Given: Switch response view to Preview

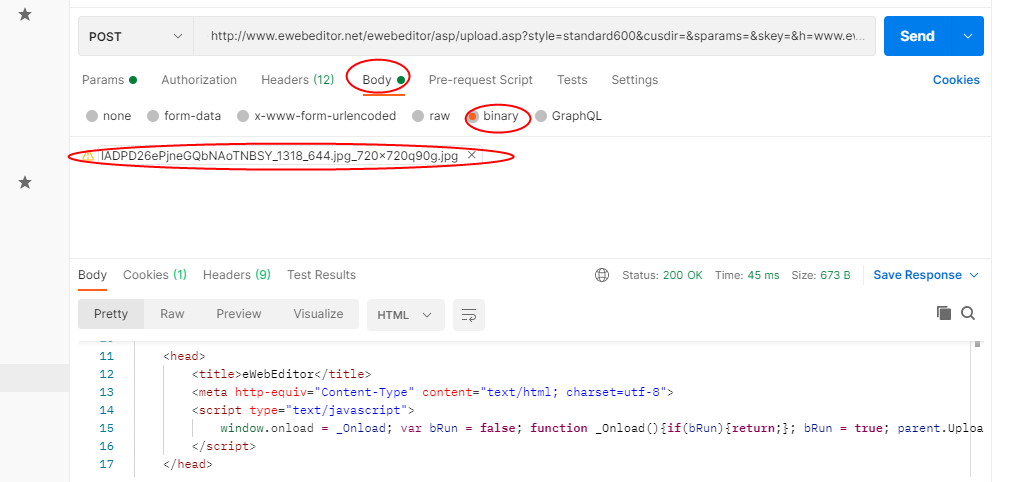Looking at the screenshot, I should pyautogui.click(x=238, y=314).
